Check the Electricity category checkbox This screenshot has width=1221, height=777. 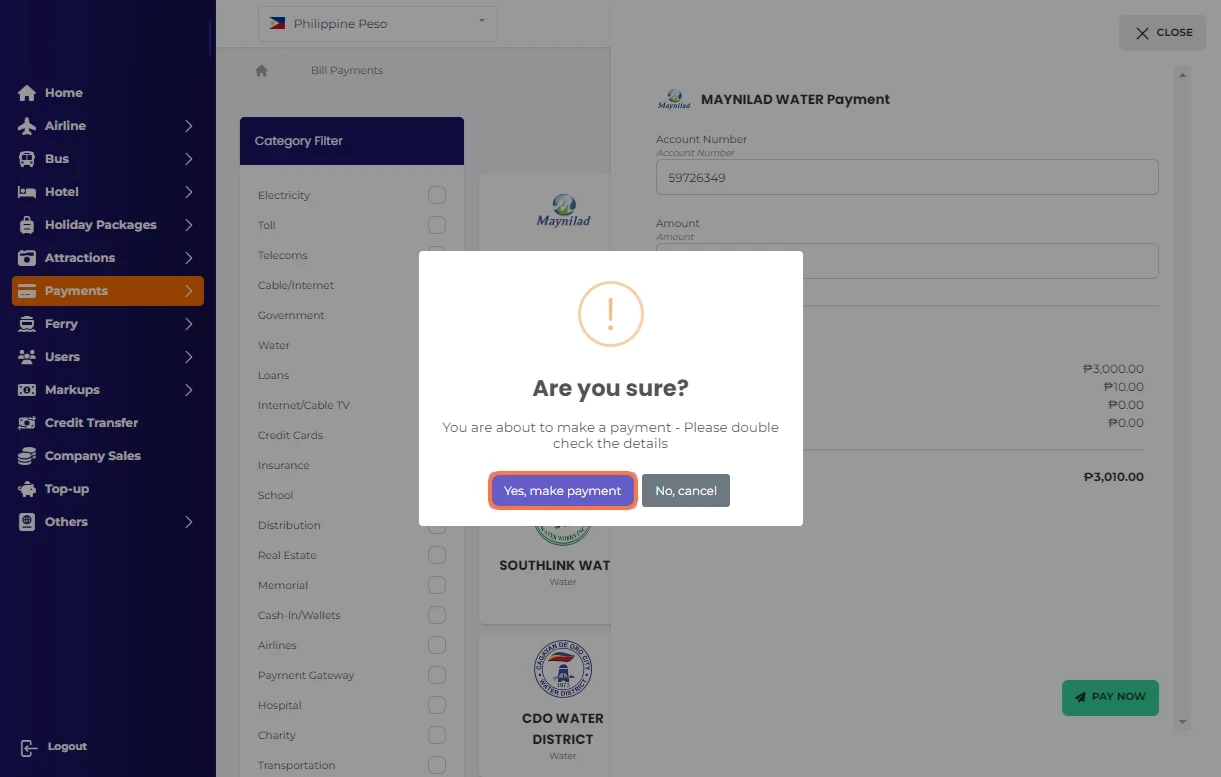point(437,195)
